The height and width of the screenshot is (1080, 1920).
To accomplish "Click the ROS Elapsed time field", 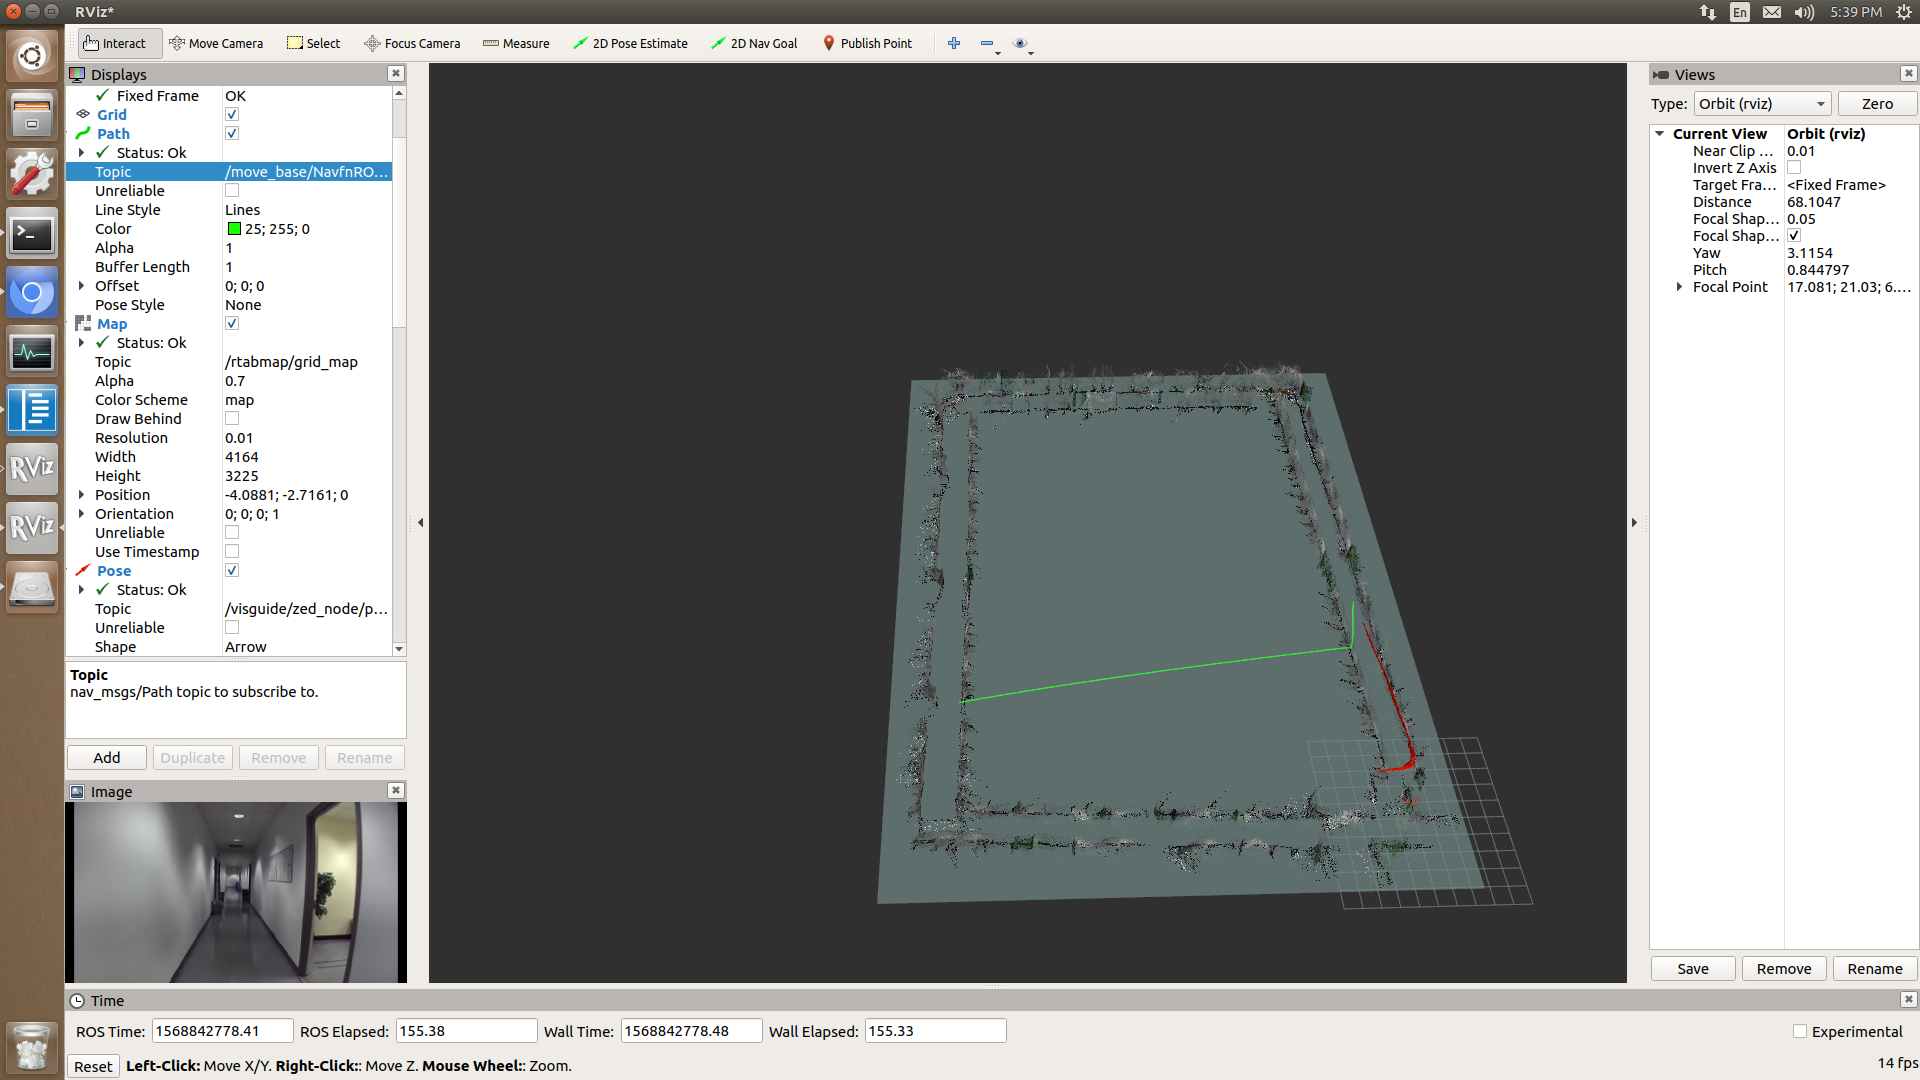I will pos(466,1031).
